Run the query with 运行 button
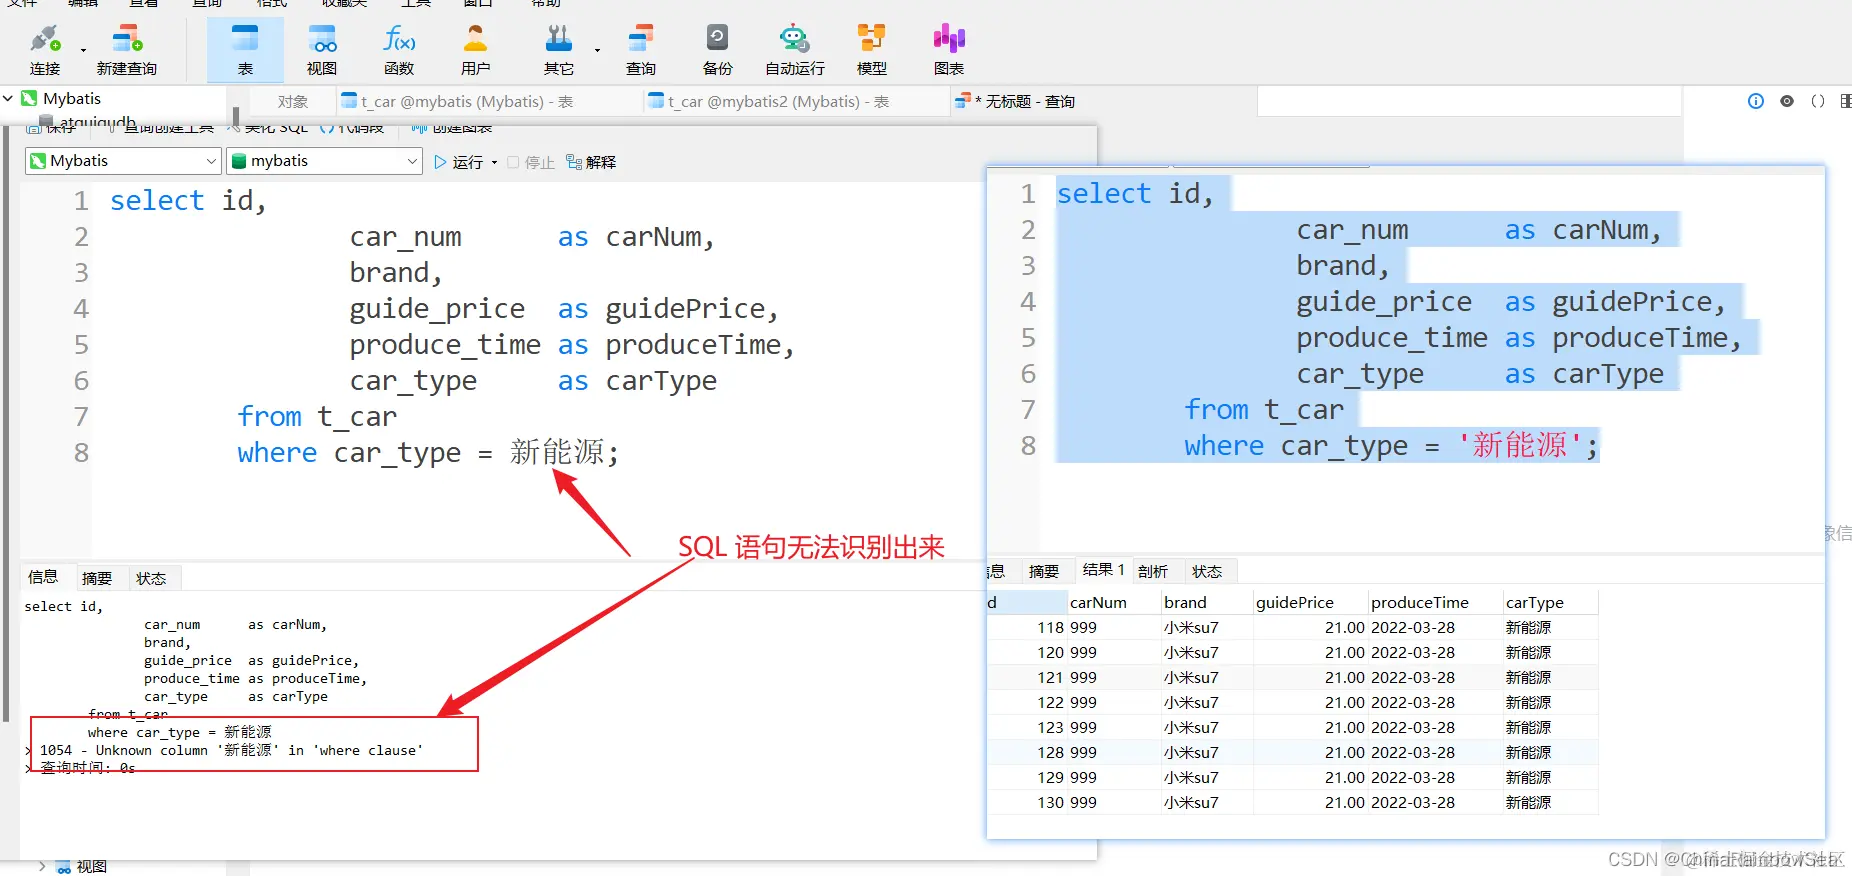The width and height of the screenshot is (1852, 876). [459, 162]
